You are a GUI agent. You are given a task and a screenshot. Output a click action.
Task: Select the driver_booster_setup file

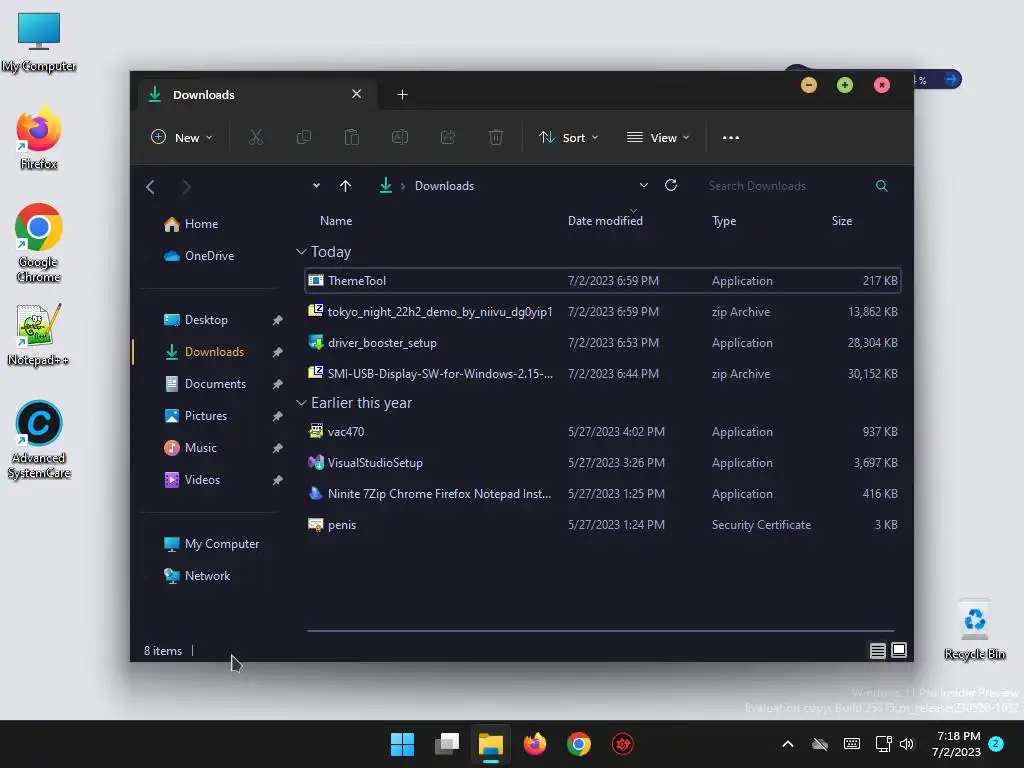(603, 343)
